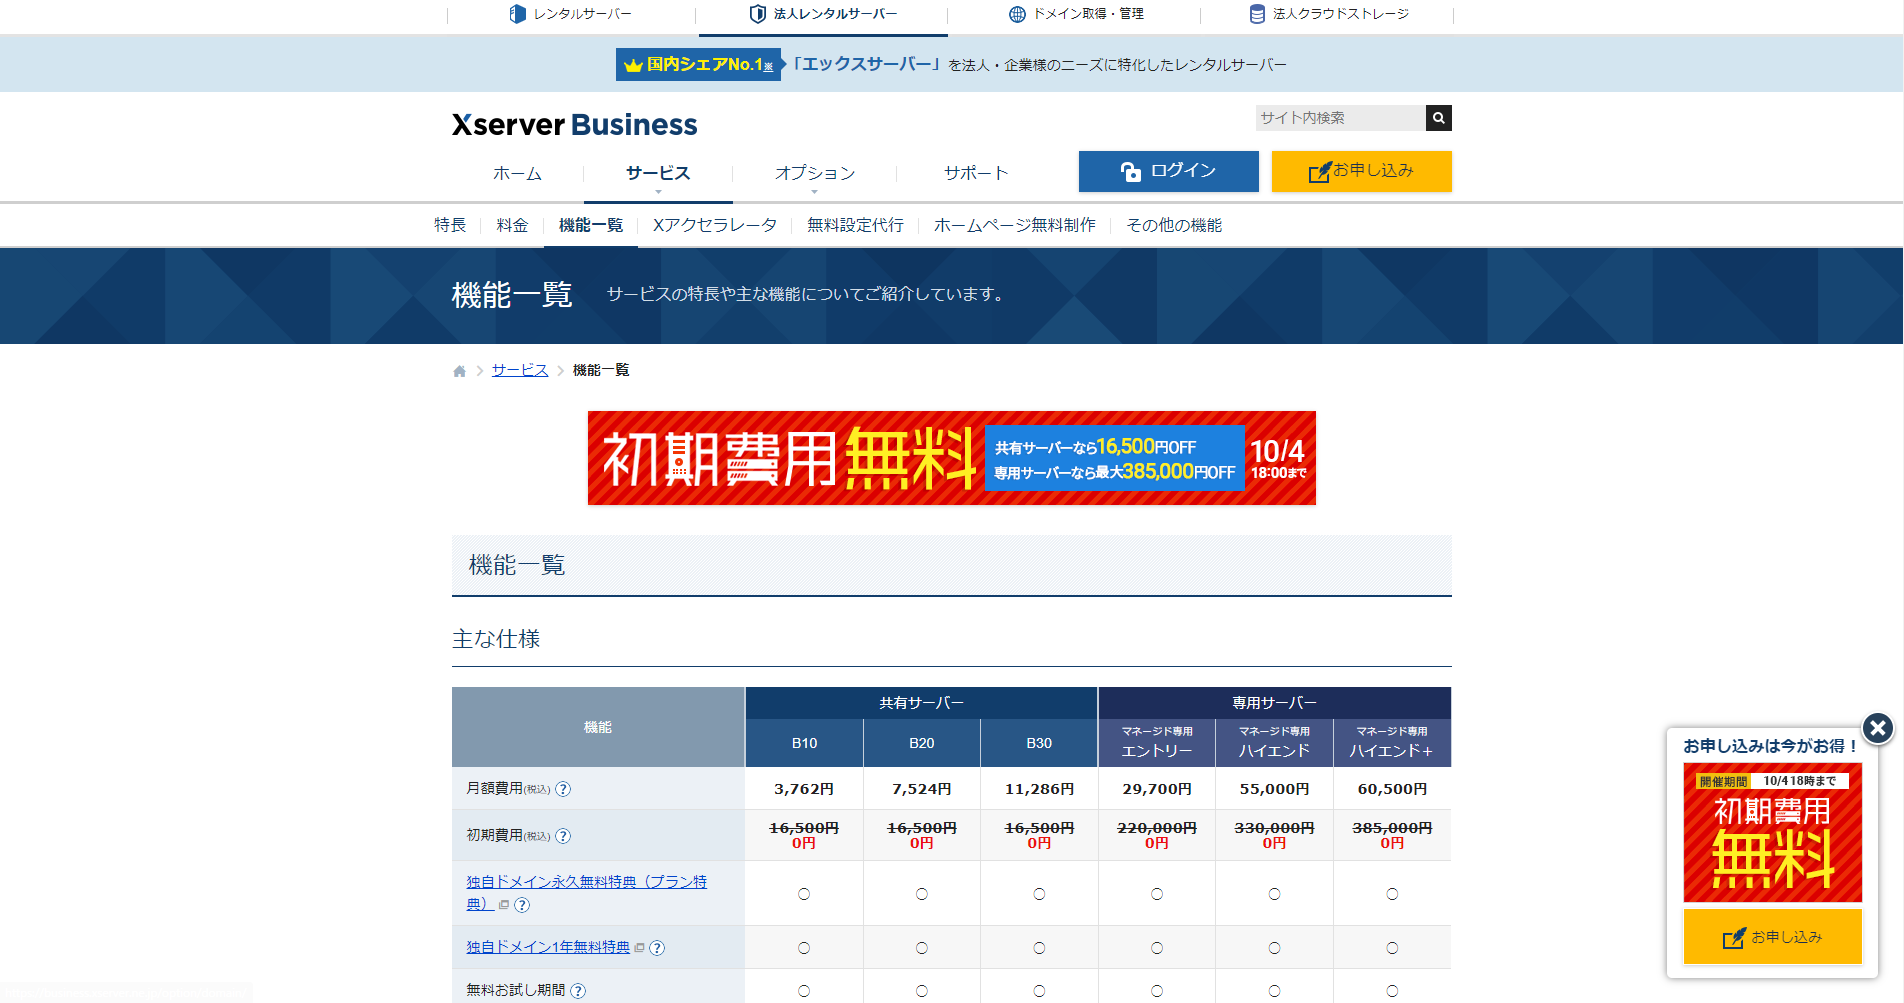Open Xアクセラレータ submenu link
1904x1003 pixels.
pos(715,225)
